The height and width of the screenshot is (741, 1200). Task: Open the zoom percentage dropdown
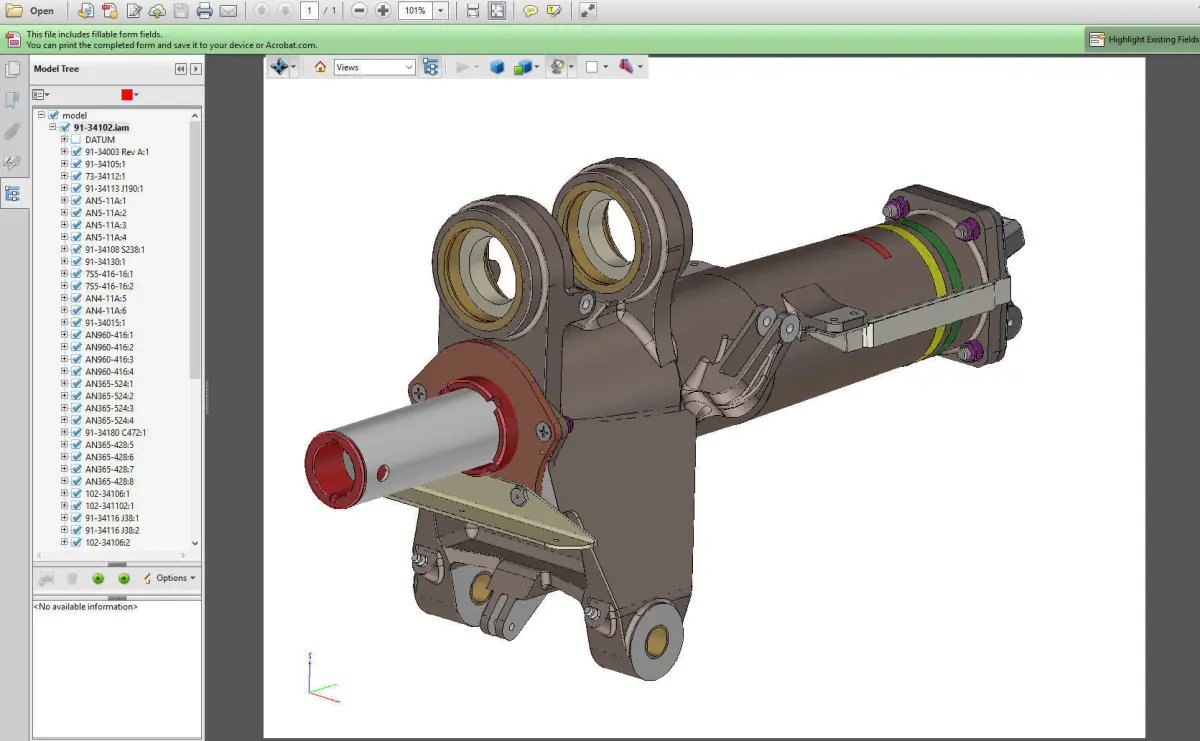pos(440,11)
